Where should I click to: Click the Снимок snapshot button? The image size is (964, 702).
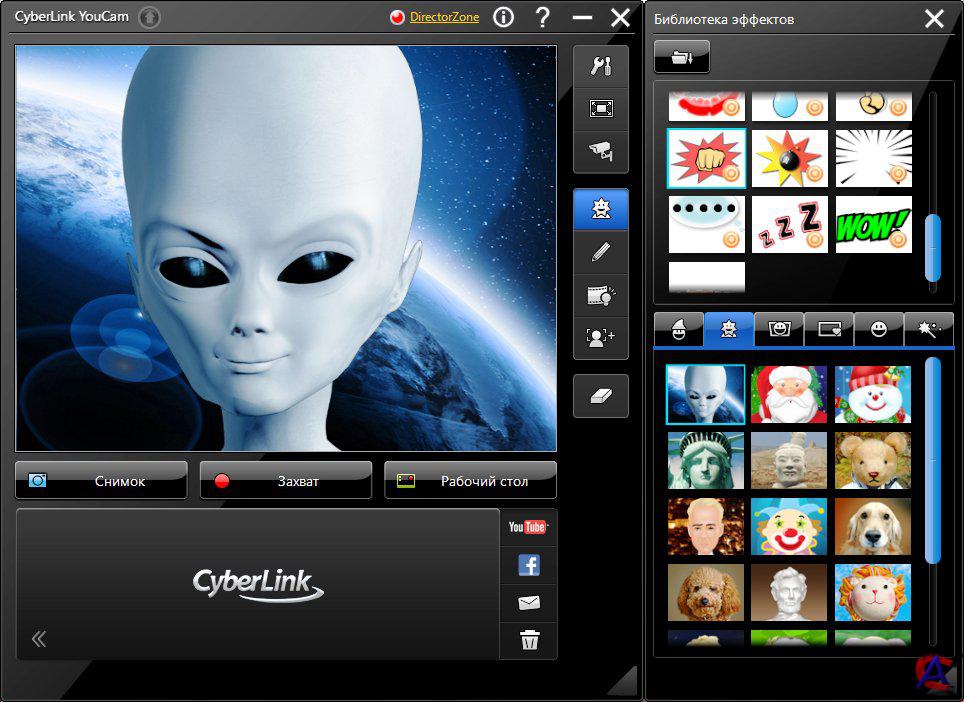tap(101, 481)
